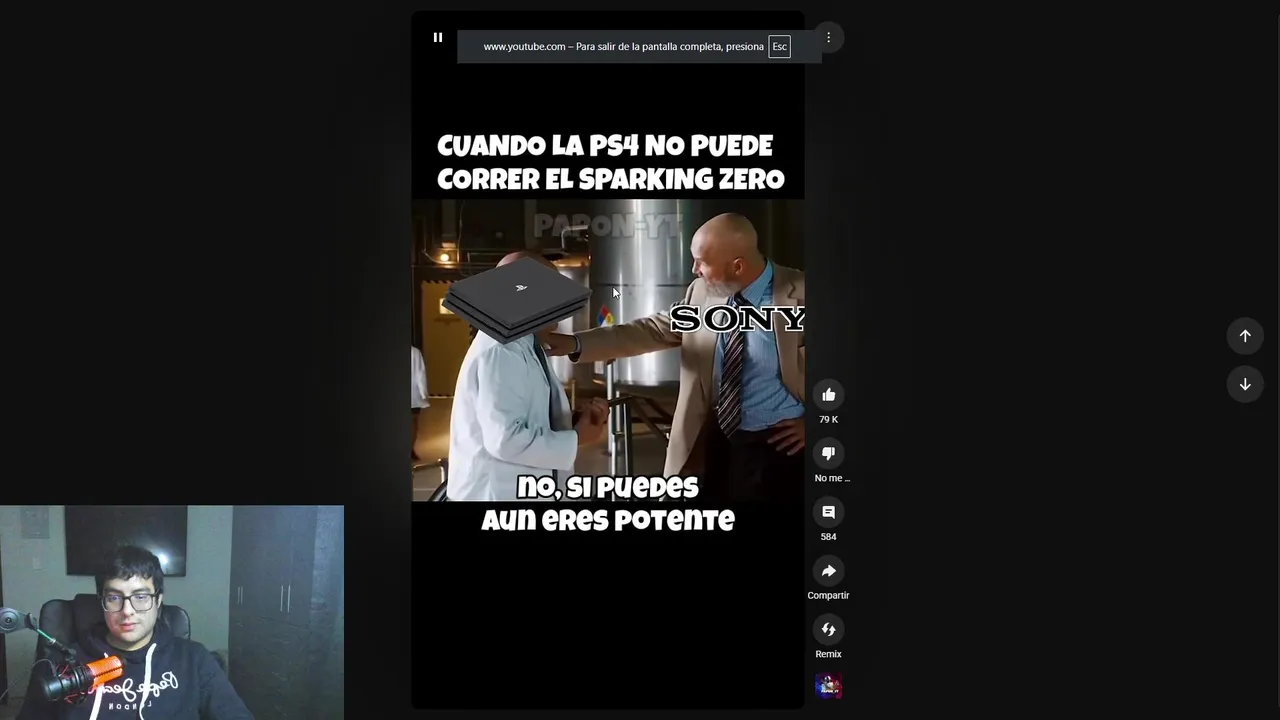Go to next Short with the down arrow

[1245, 384]
